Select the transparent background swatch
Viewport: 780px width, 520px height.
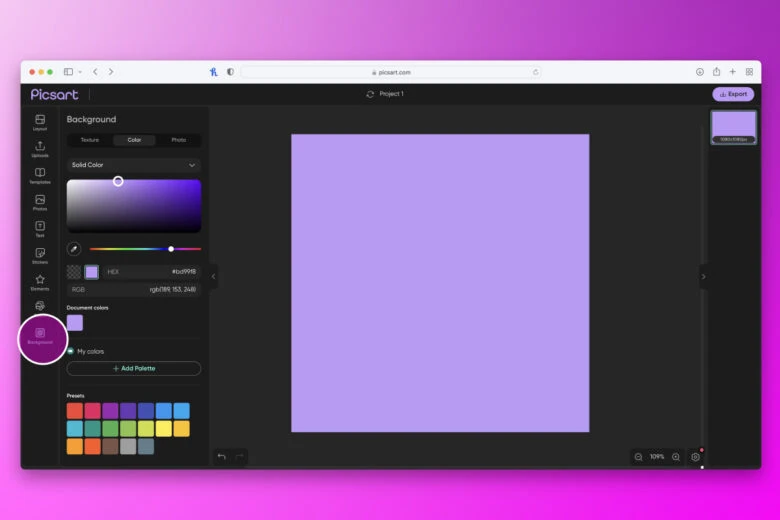[x=74, y=272]
